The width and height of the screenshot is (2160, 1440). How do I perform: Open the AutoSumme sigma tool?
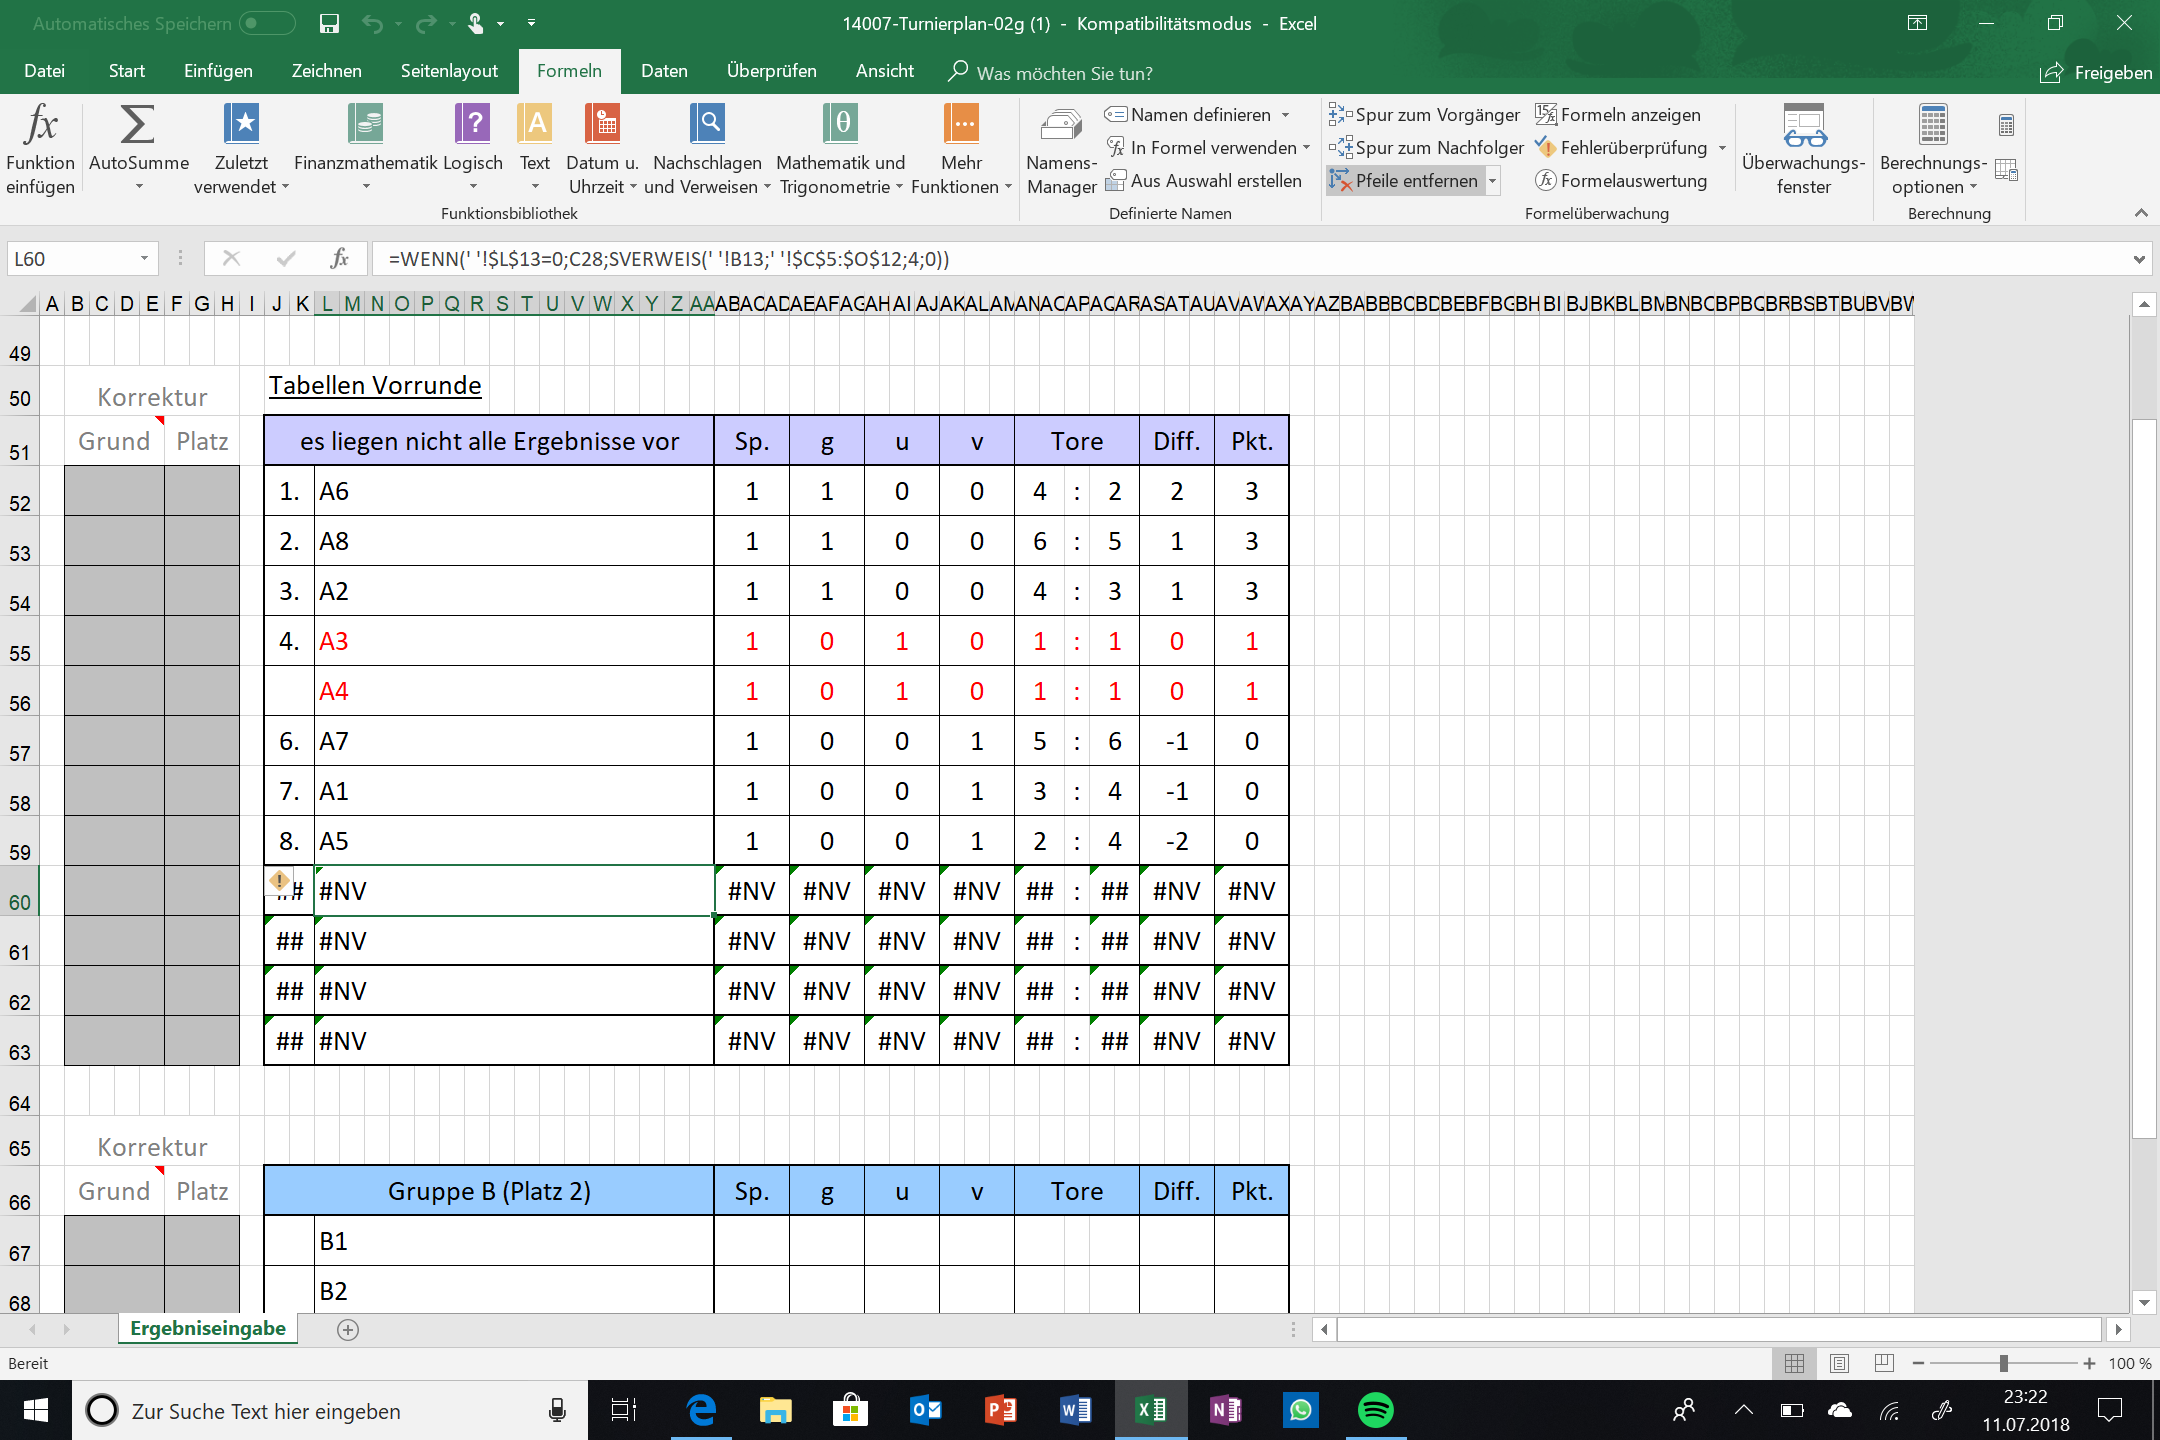[x=137, y=126]
